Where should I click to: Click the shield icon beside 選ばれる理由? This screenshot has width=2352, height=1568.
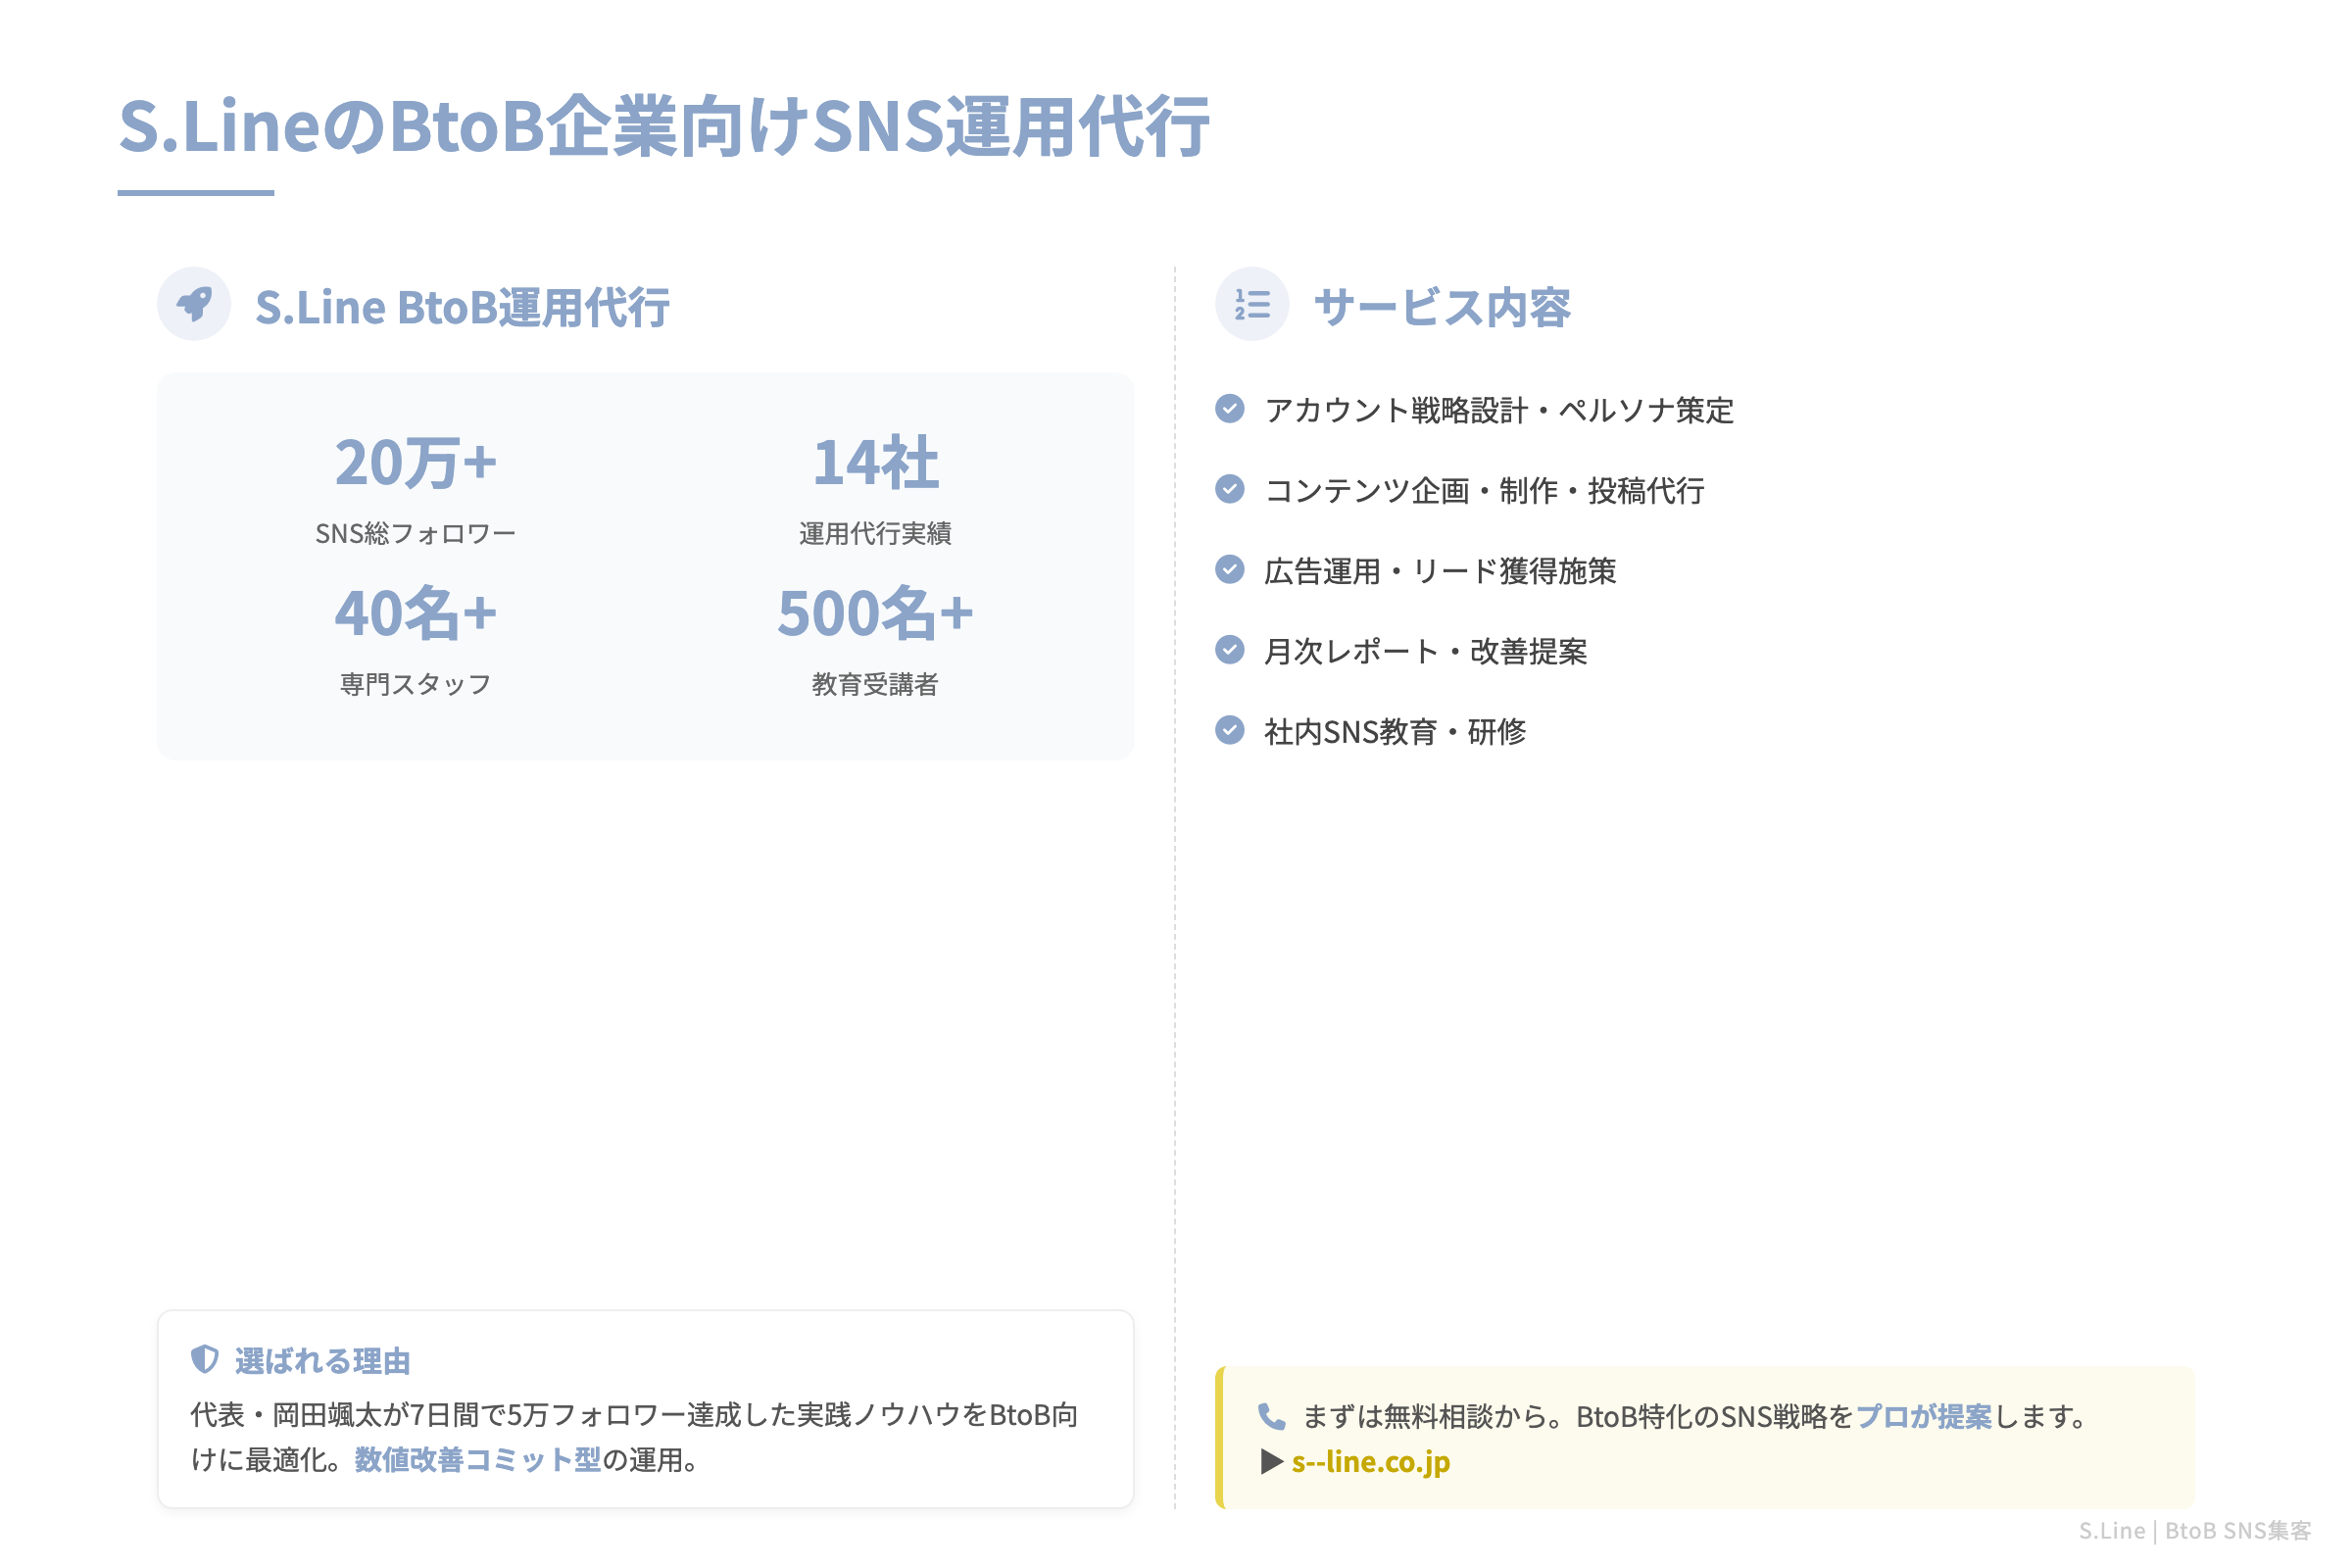pos(204,1359)
